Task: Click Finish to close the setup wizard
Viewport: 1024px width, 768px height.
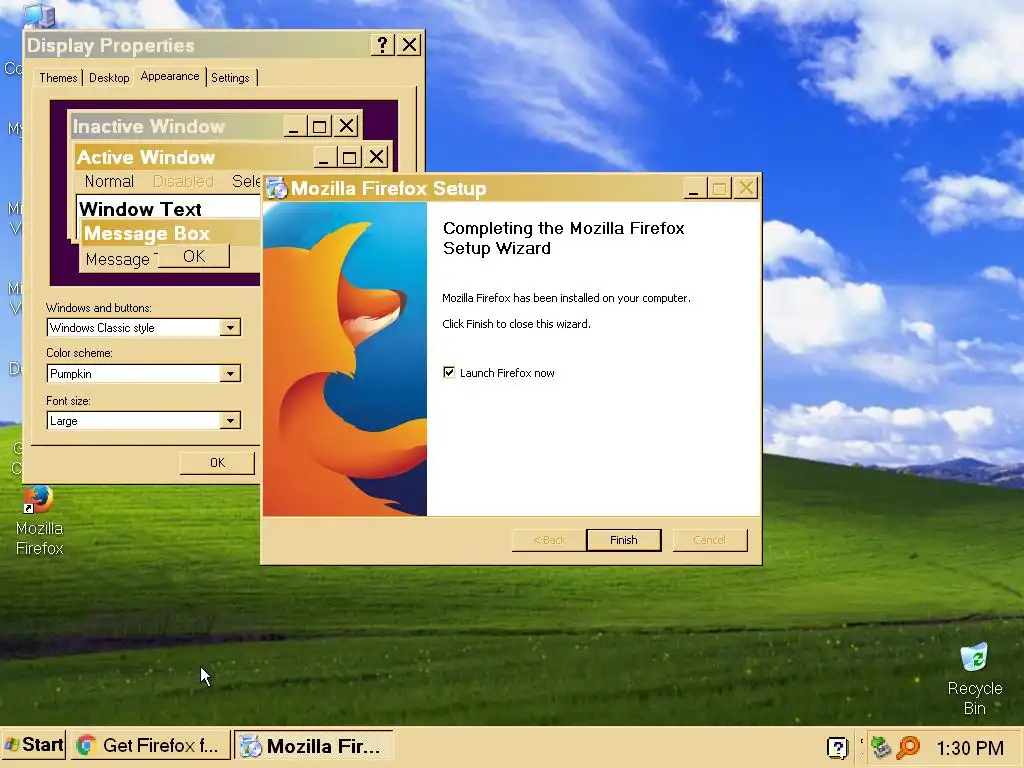Action: [624, 540]
